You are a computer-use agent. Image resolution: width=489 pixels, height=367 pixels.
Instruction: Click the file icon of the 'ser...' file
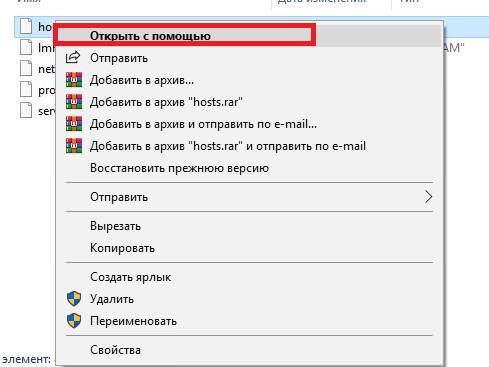tap(26, 110)
